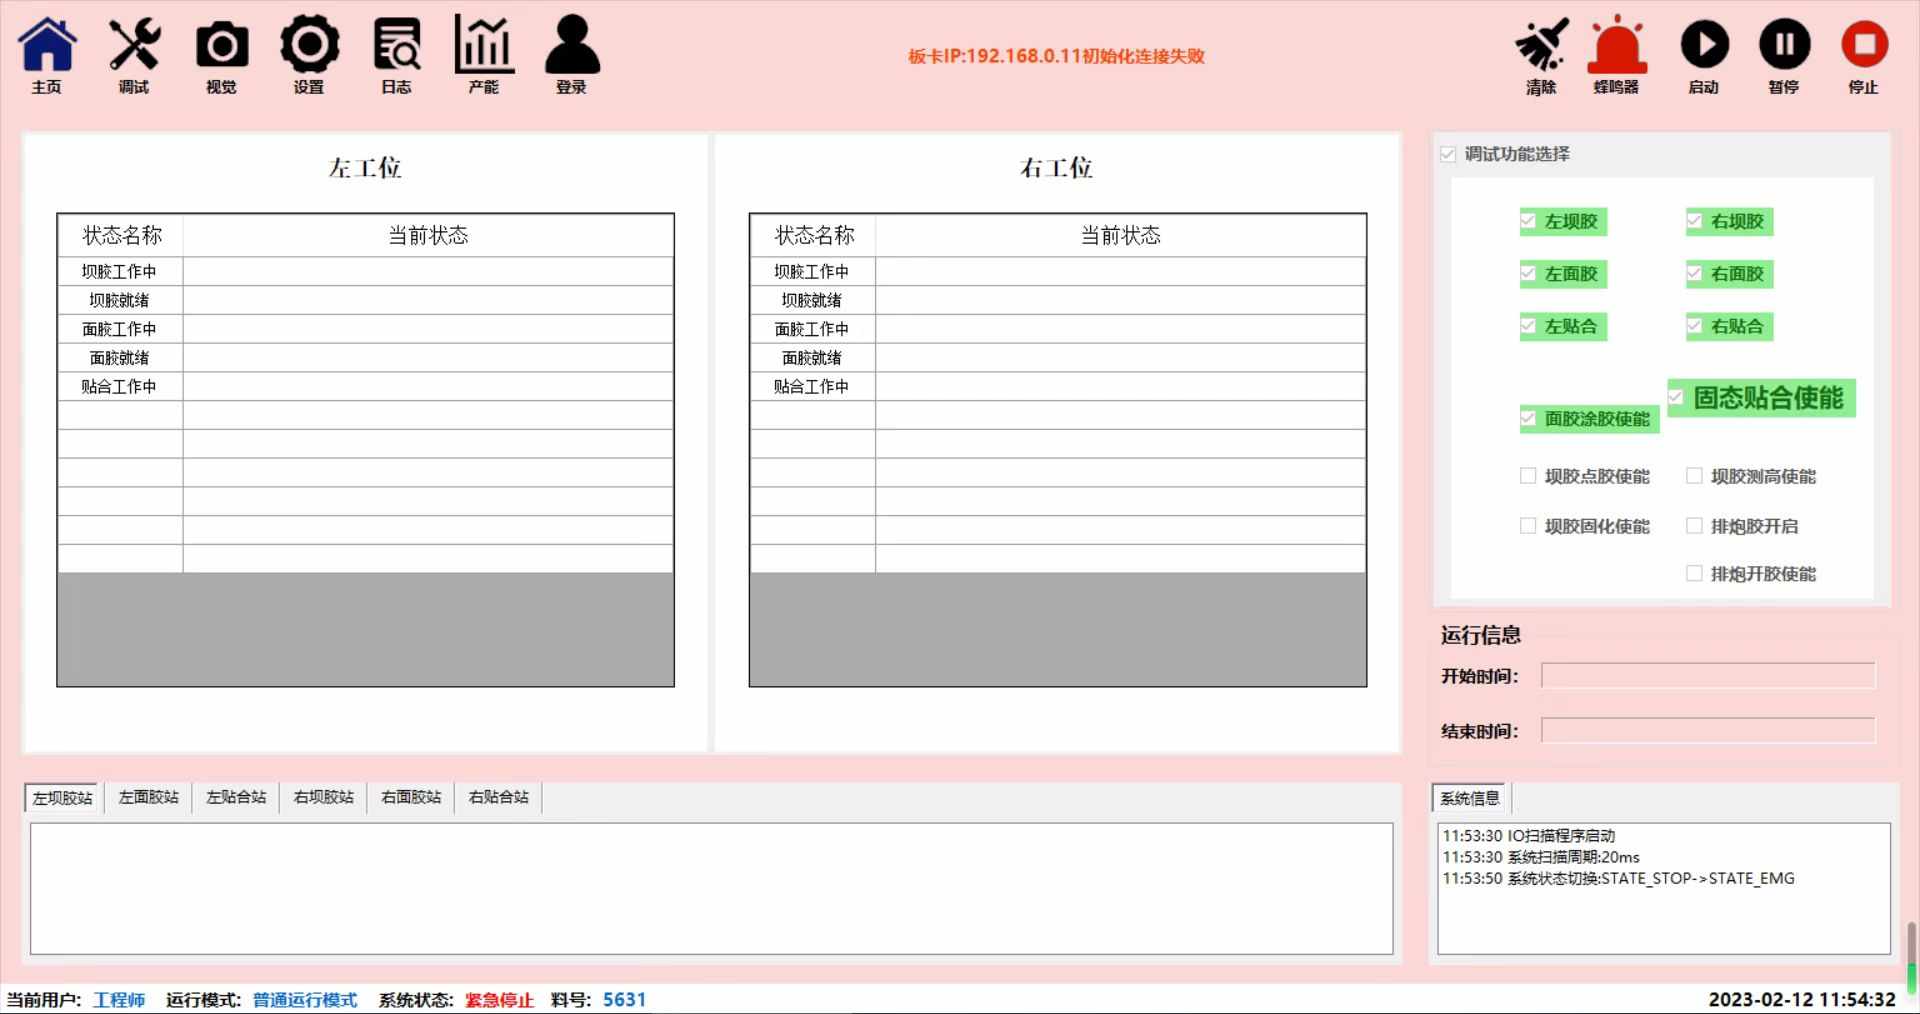Toggle the 调试功能选择 checkbox
Viewport: 1920px width, 1014px height.
click(x=1448, y=154)
